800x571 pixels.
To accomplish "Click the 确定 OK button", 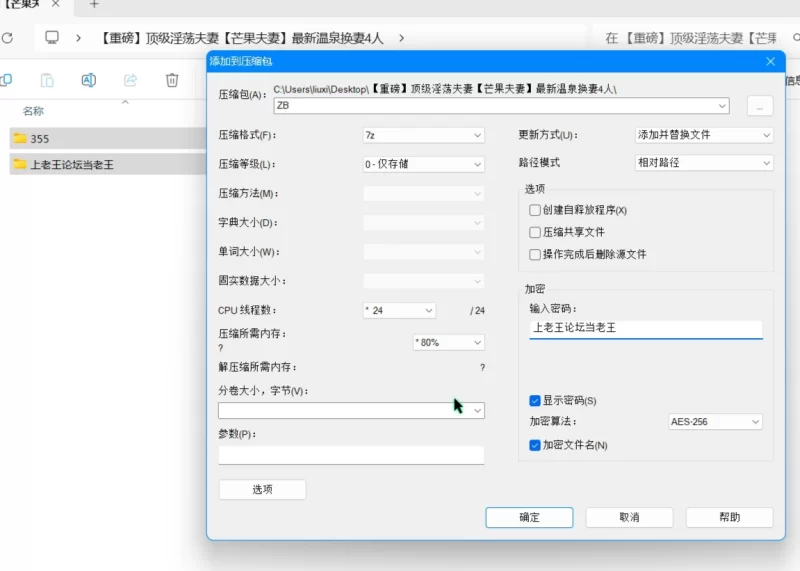I will coord(529,517).
